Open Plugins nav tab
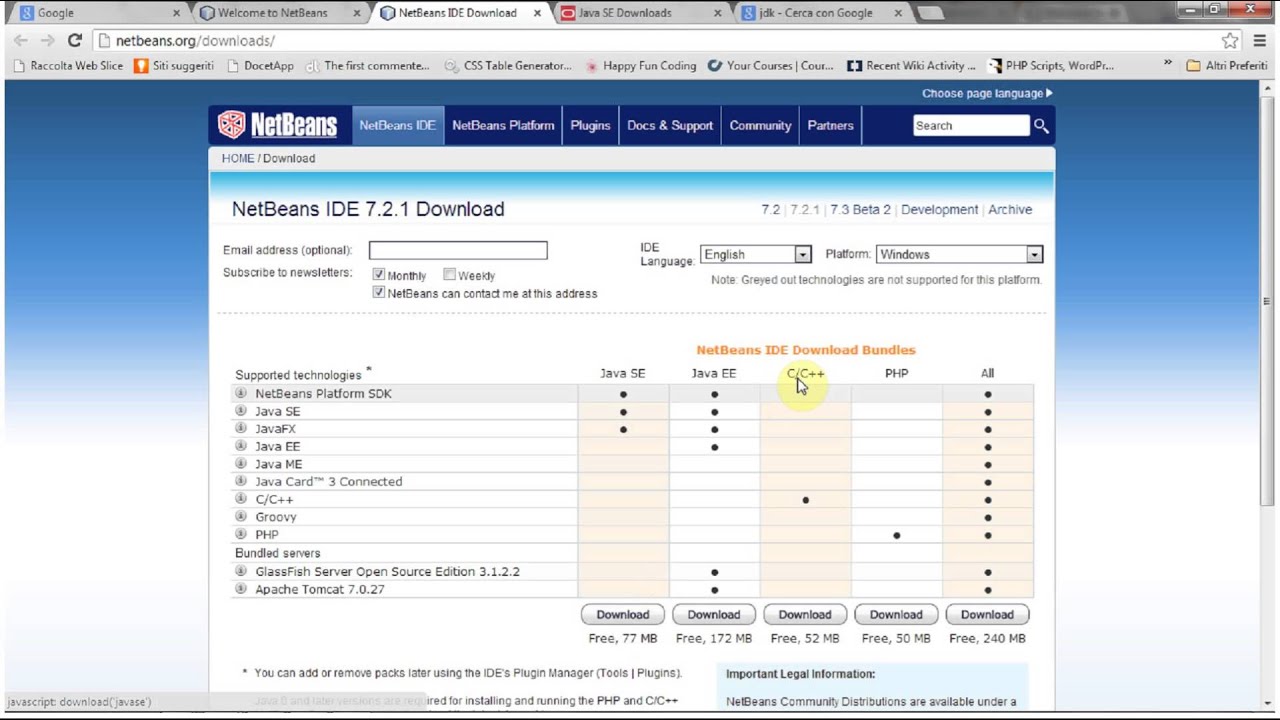The width and height of the screenshot is (1280, 720). click(x=590, y=125)
